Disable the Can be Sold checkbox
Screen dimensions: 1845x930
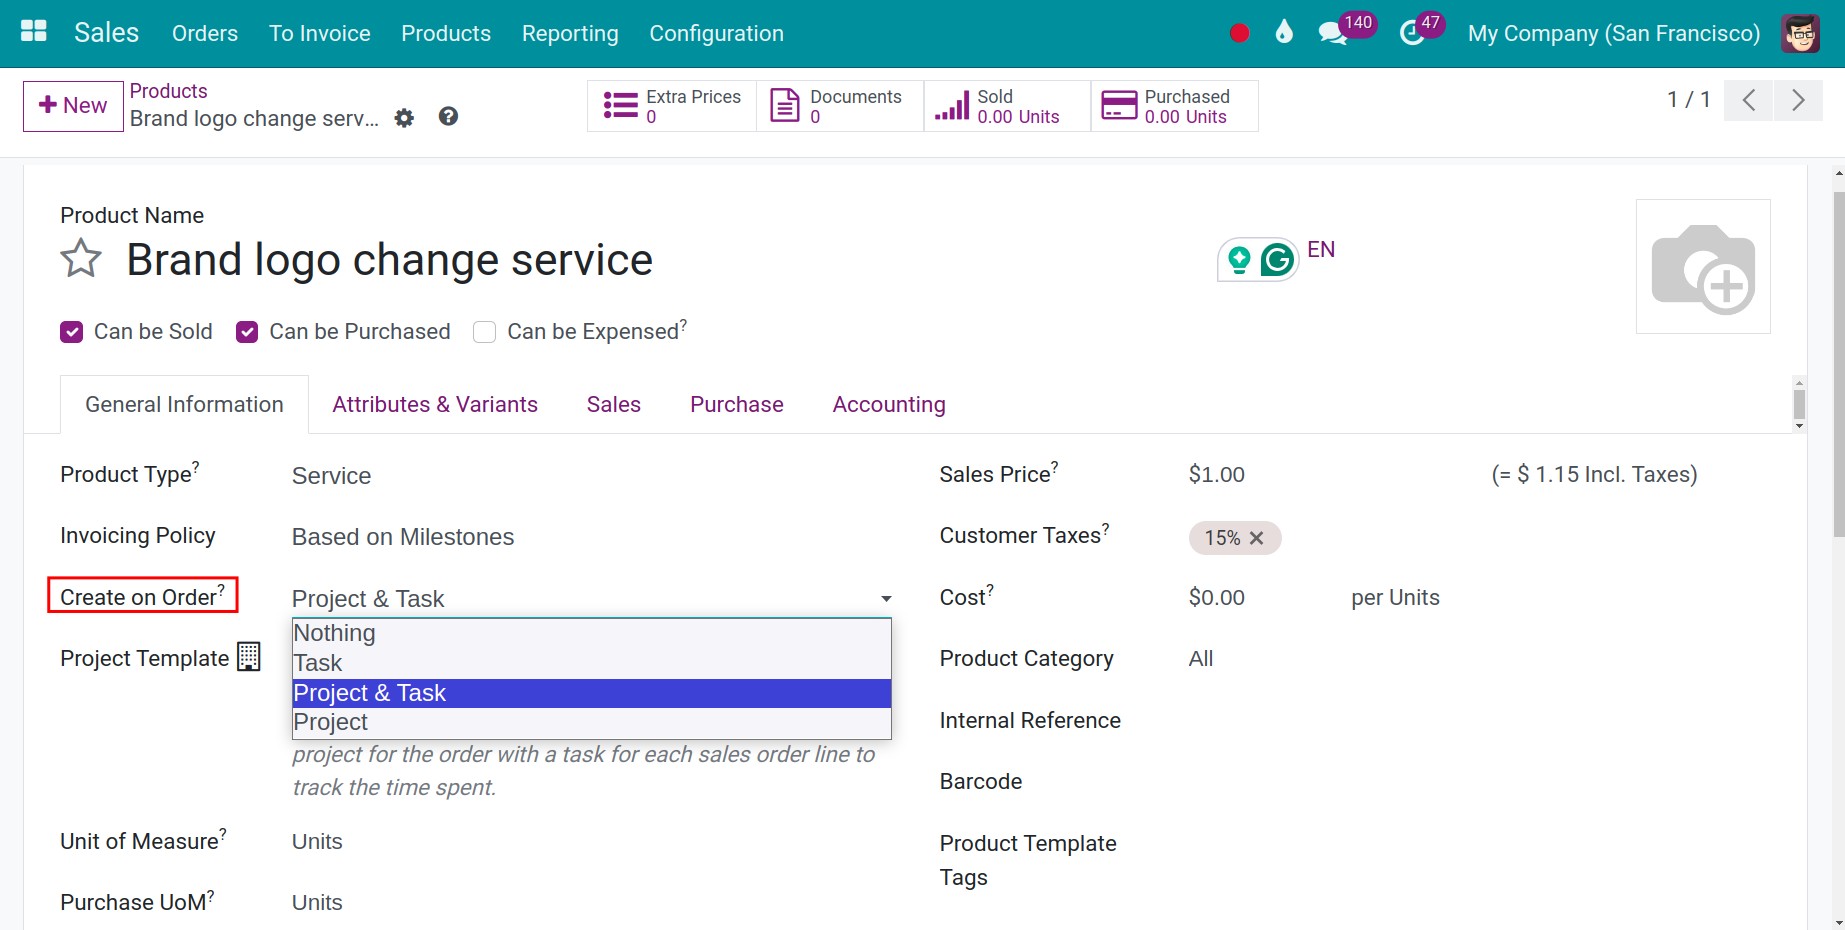click(x=71, y=331)
